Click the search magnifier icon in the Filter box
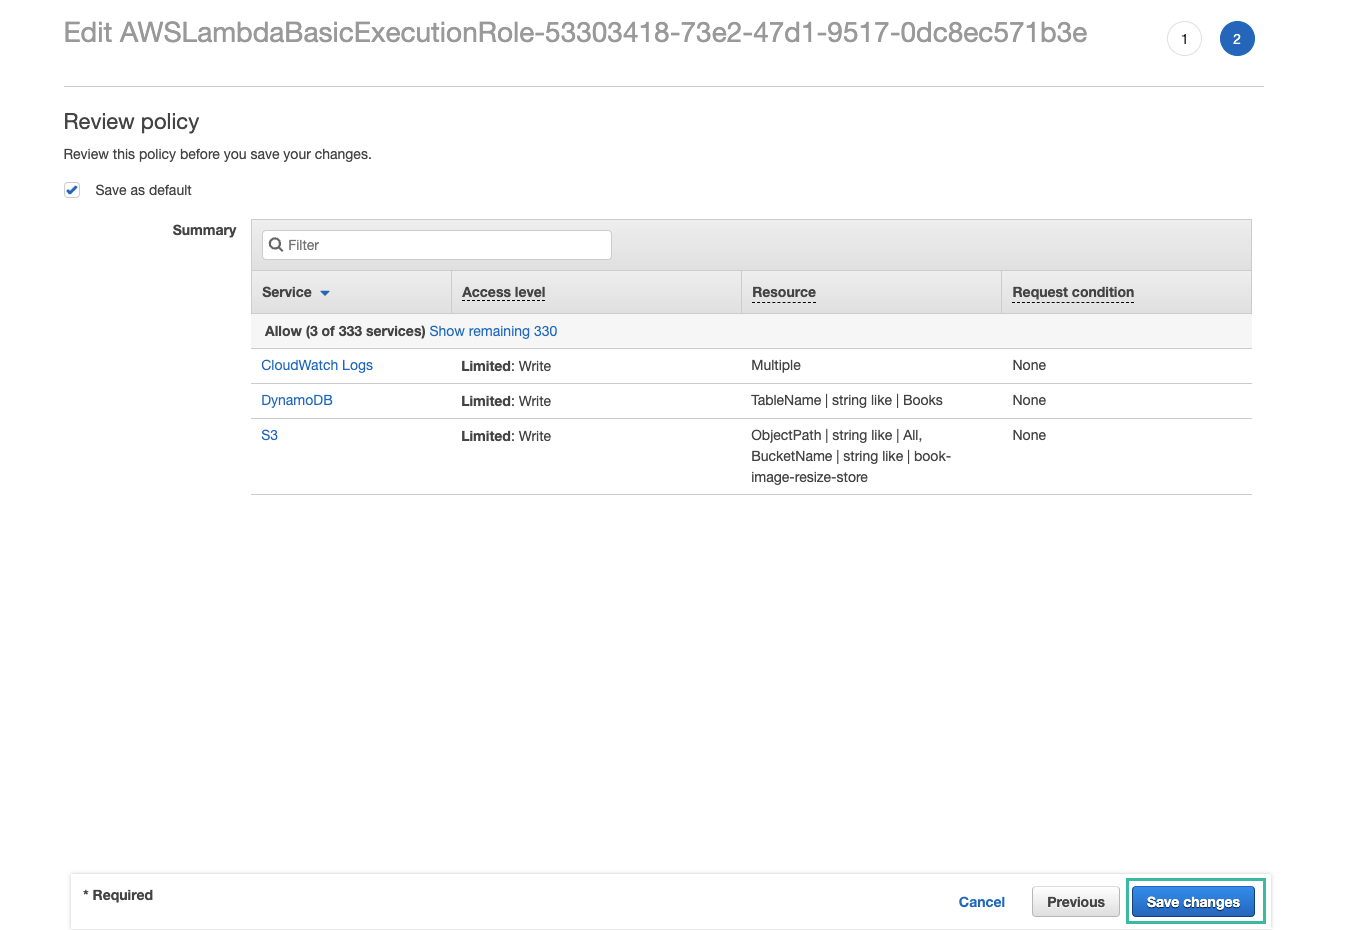 coord(276,244)
